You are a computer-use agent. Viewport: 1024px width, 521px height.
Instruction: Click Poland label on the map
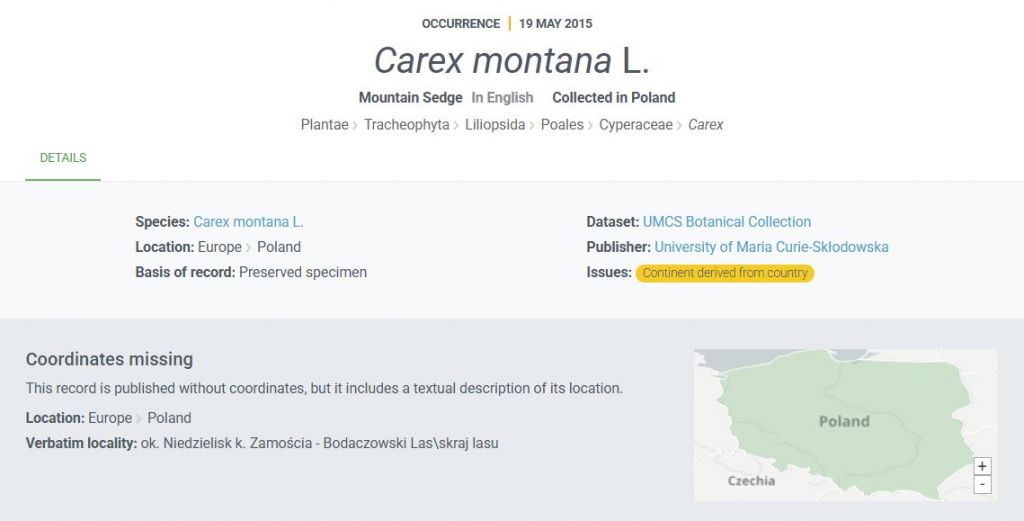point(844,421)
